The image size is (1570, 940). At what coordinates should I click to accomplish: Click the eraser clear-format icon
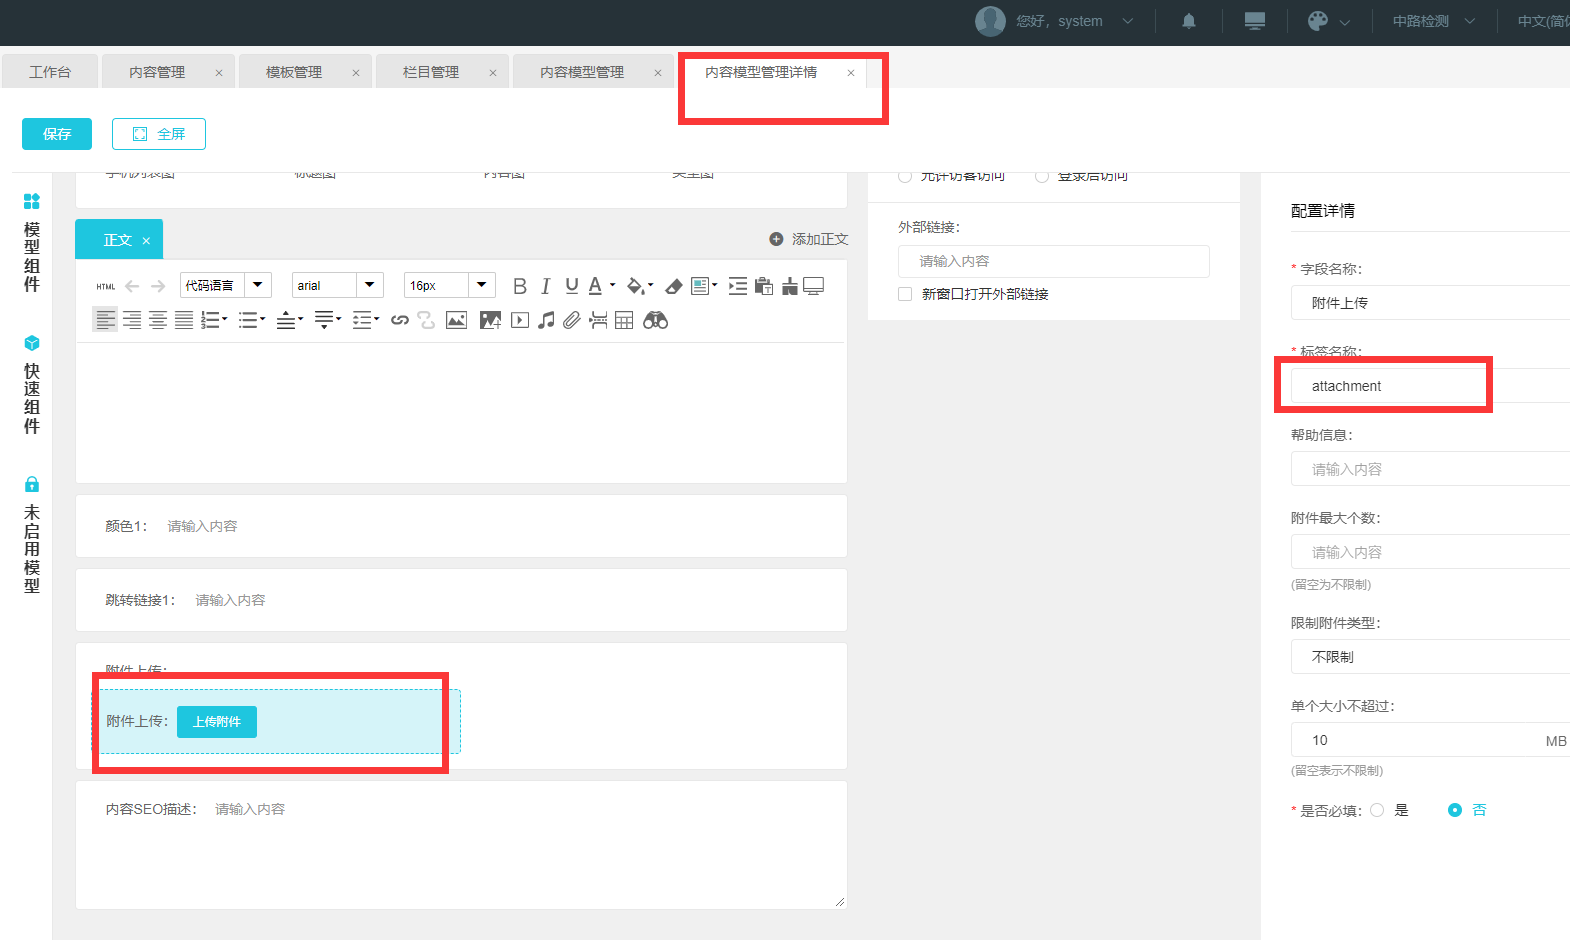pos(674,286)
